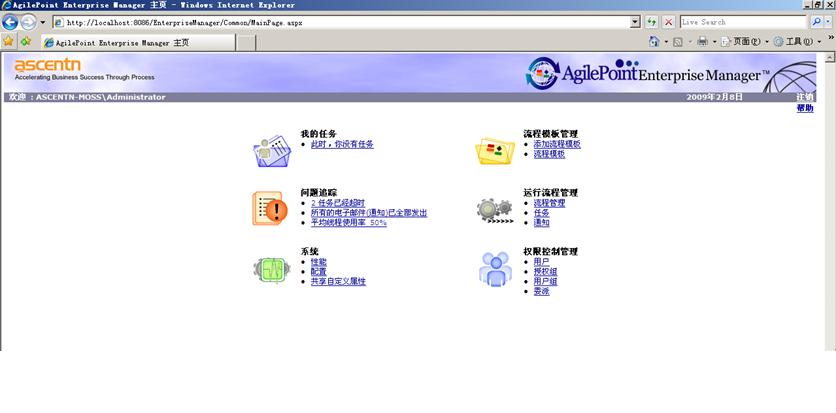Open the 工具(O) Tools menu
Screen dimensions: 836x413
(797, 42)
